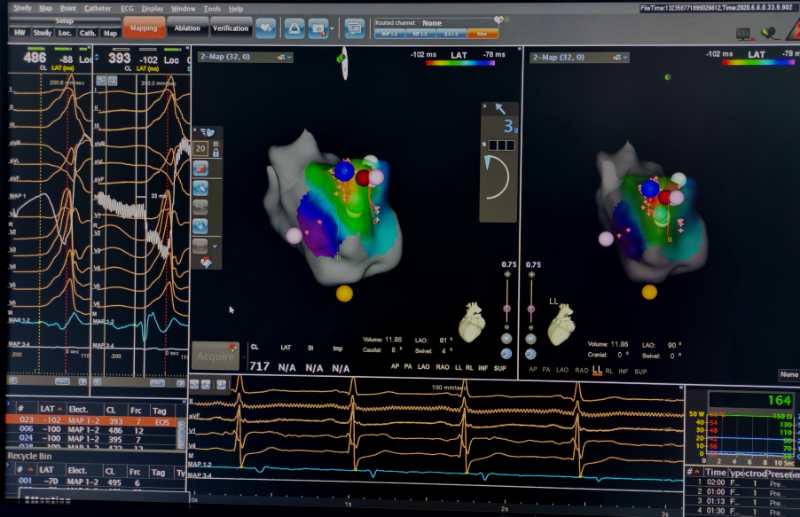Click the heart signal toolbar icon
The image size is (800, 517).
coord(266,28)
